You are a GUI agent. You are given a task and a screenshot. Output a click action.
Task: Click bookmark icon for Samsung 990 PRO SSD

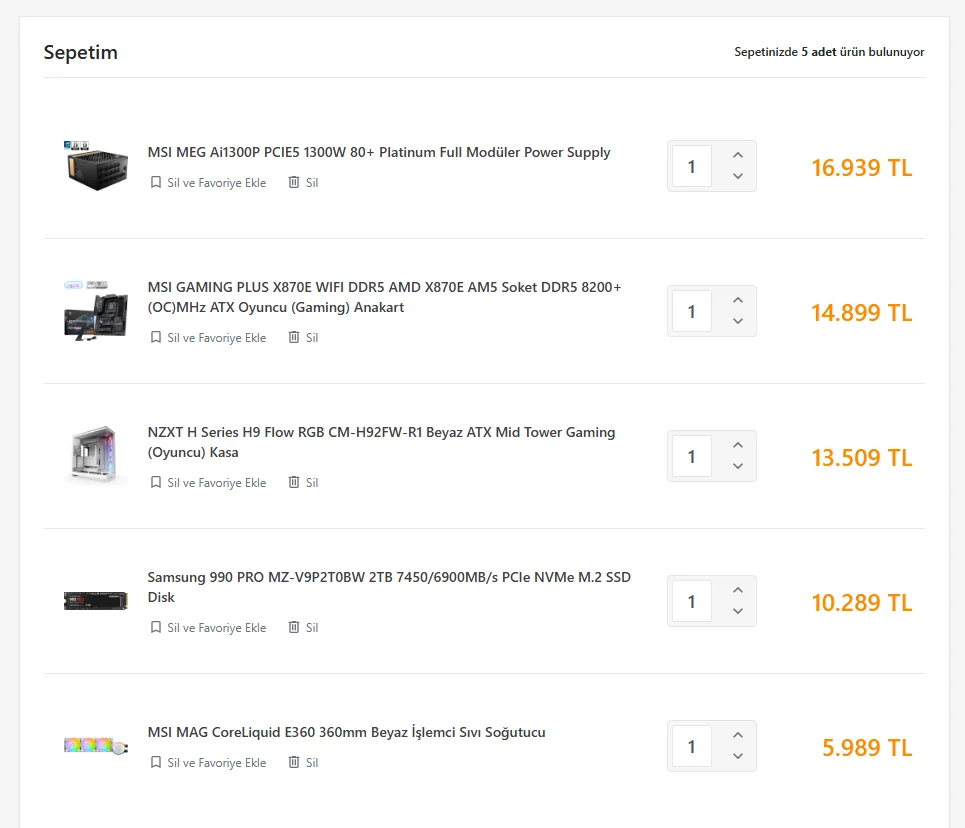(155, 628)
